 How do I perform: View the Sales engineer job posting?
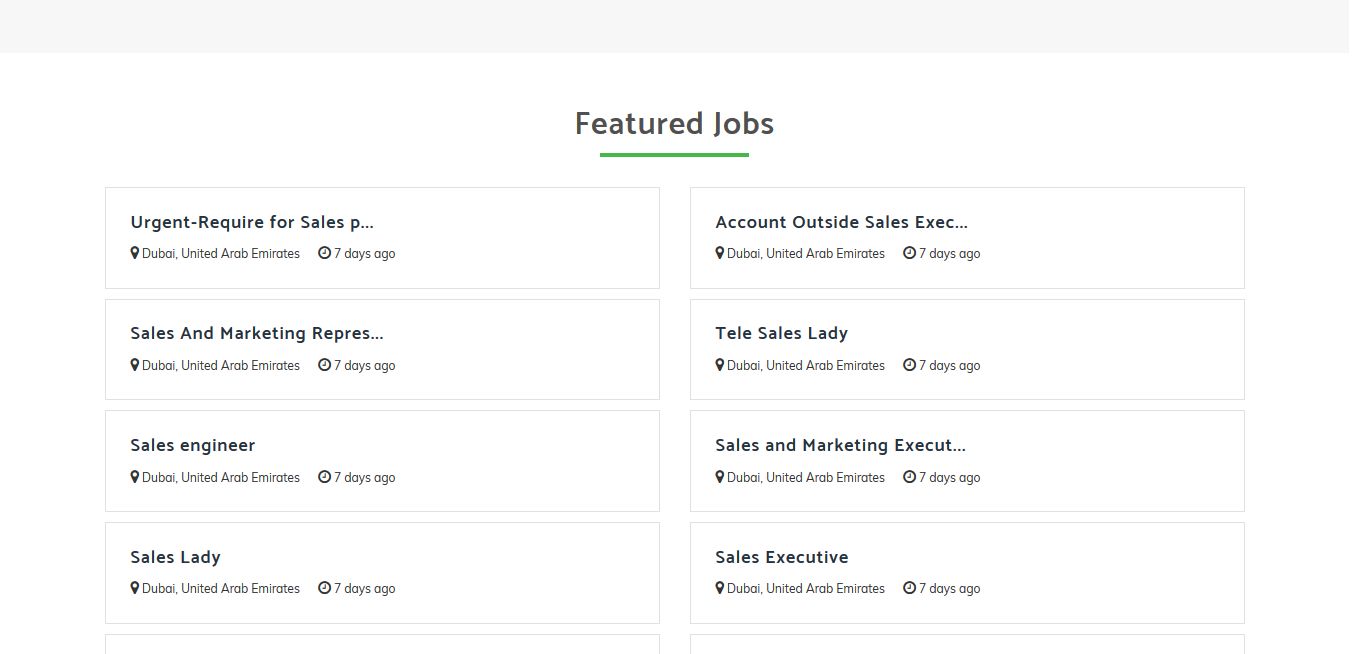[192, 445]
